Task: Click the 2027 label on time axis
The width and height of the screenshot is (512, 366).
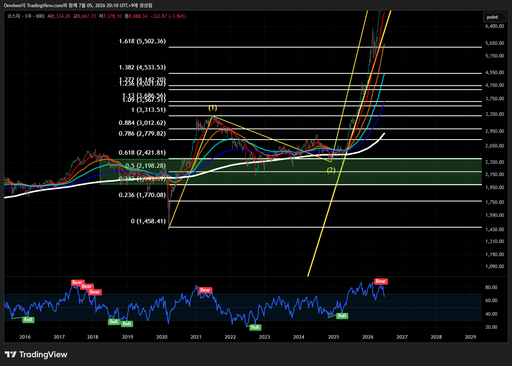Action: point(402,337)
